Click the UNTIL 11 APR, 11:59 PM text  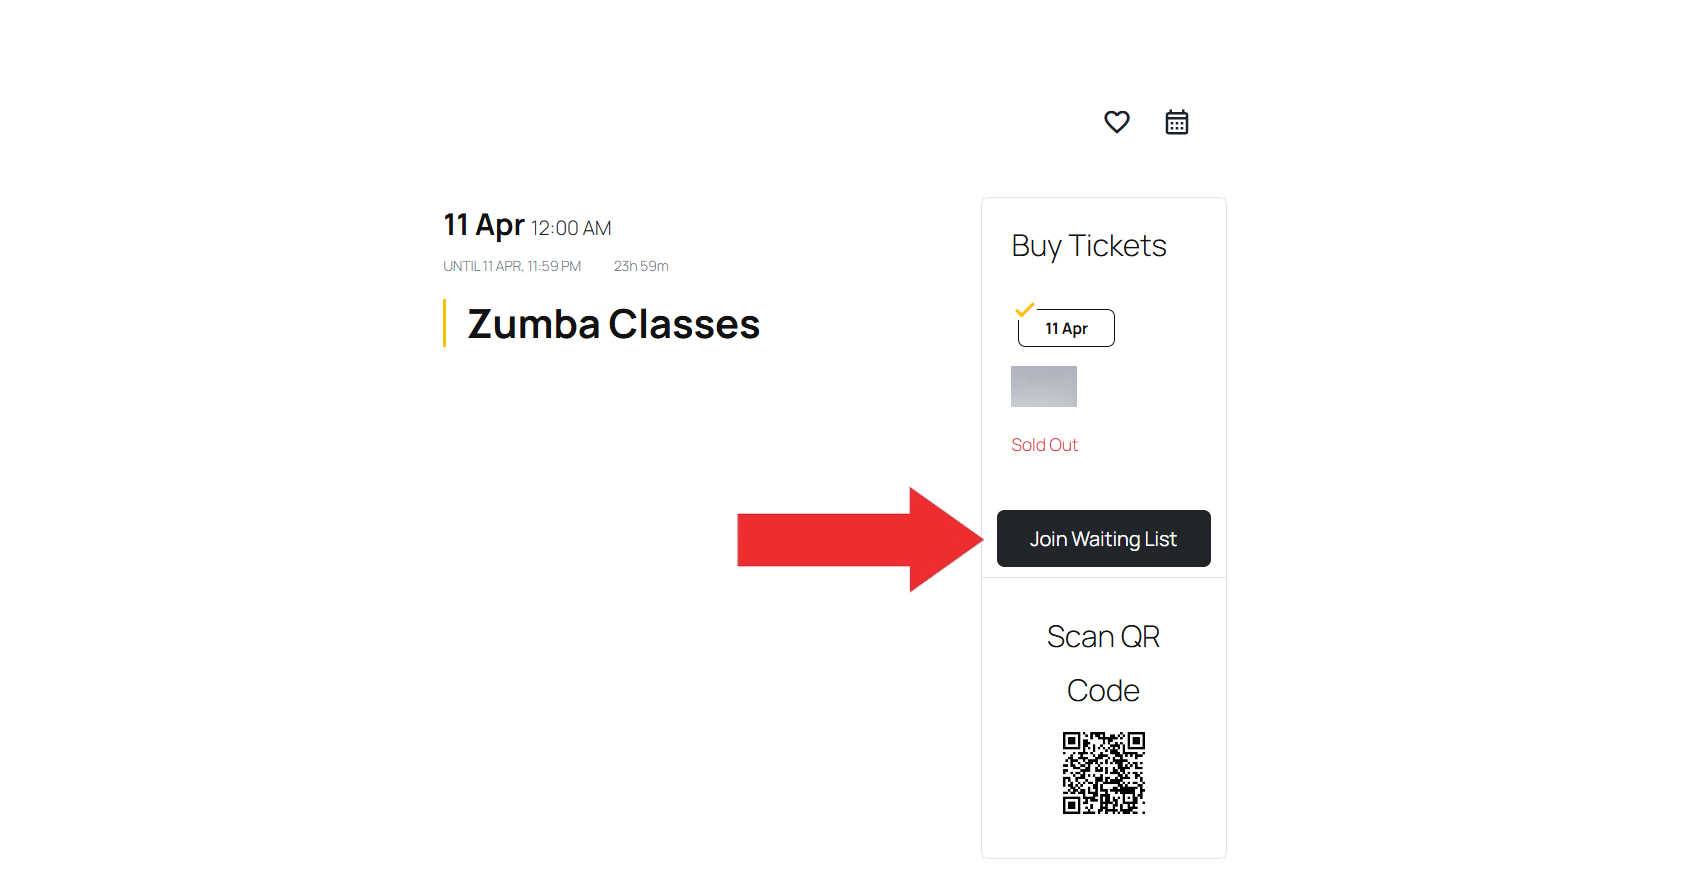[x=512, y=266]
